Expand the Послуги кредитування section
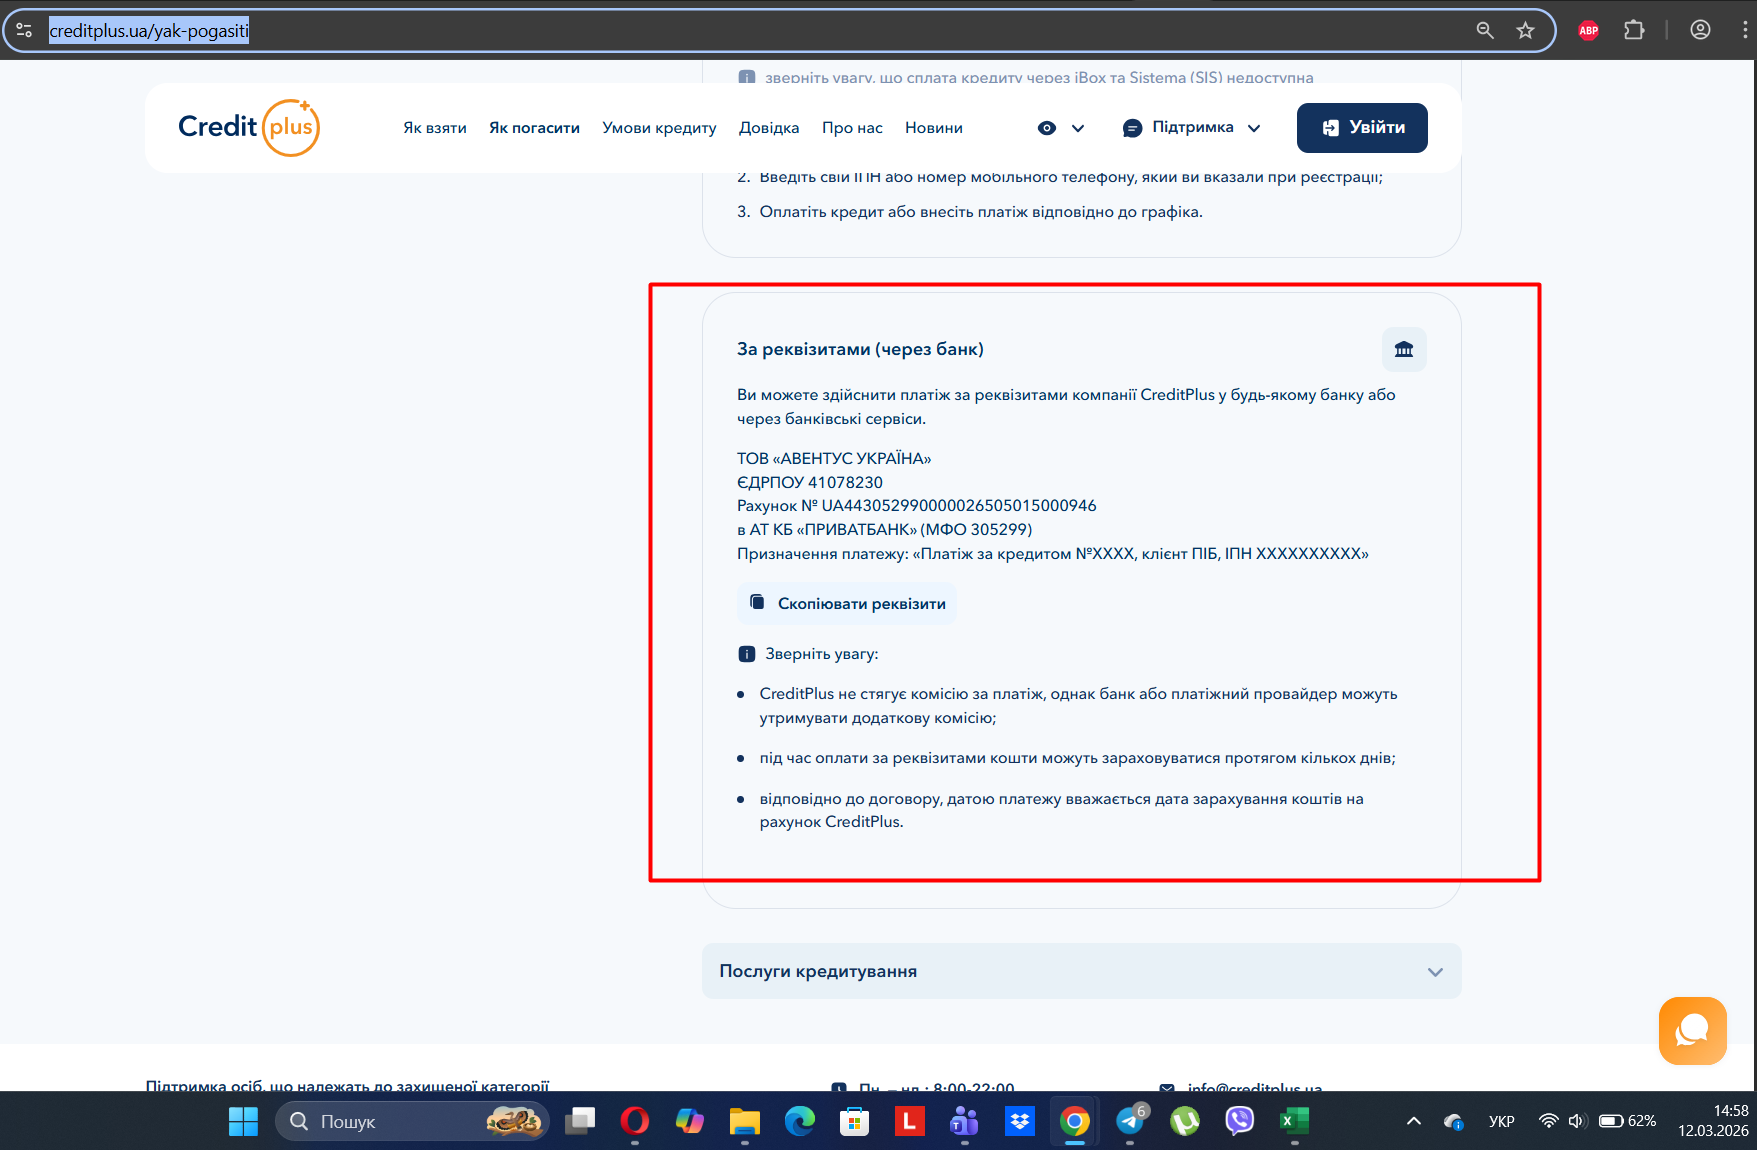 tap(1082, 971)
